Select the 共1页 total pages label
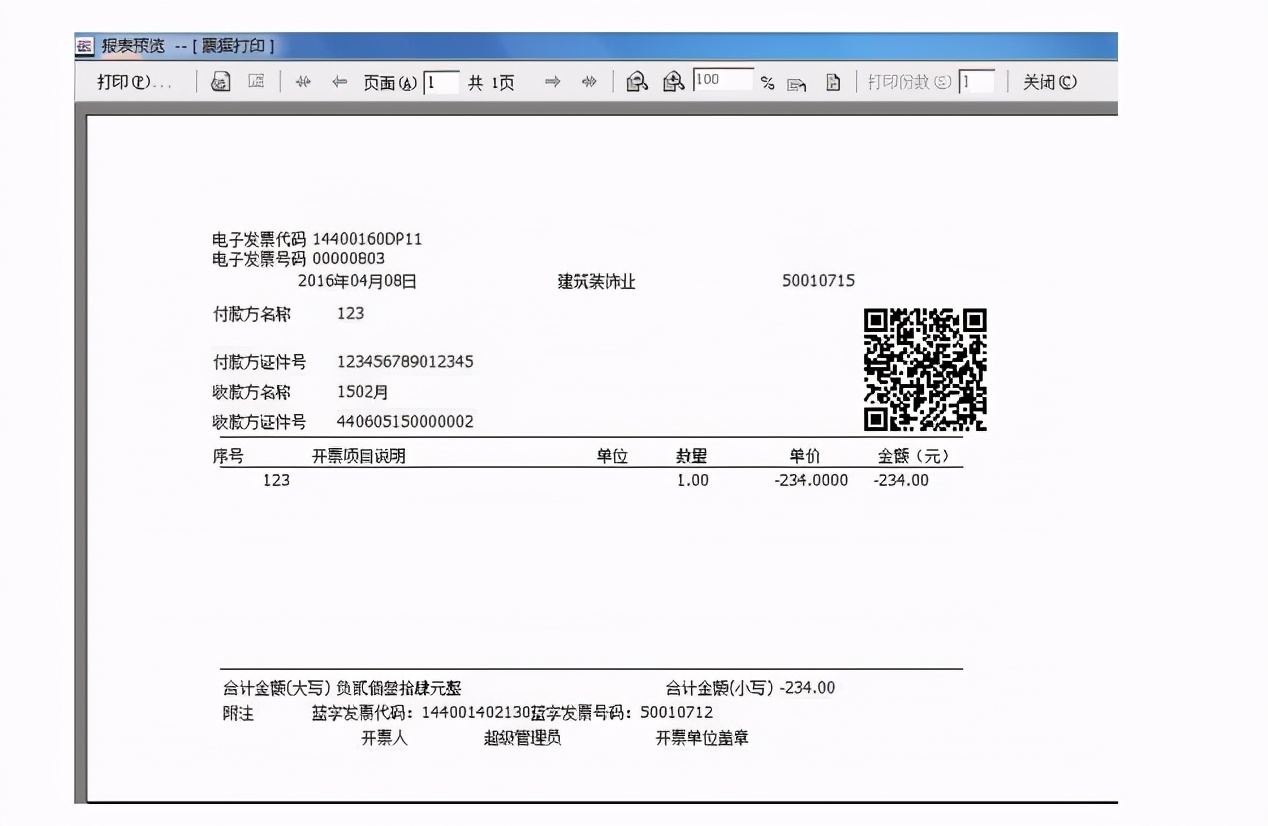Image resolution: width=1268 pixels, height=826 pixels. 490,82
